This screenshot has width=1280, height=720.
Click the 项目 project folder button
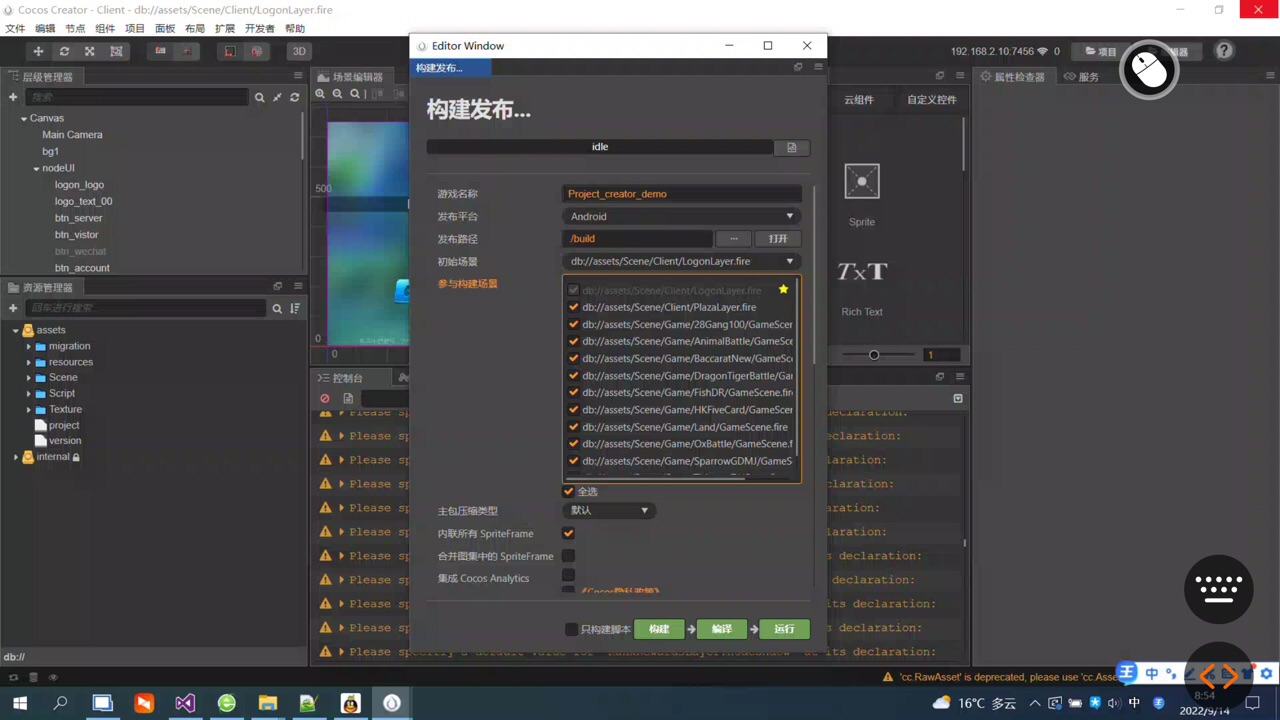pyautogui.click(x=1101, y=51)
